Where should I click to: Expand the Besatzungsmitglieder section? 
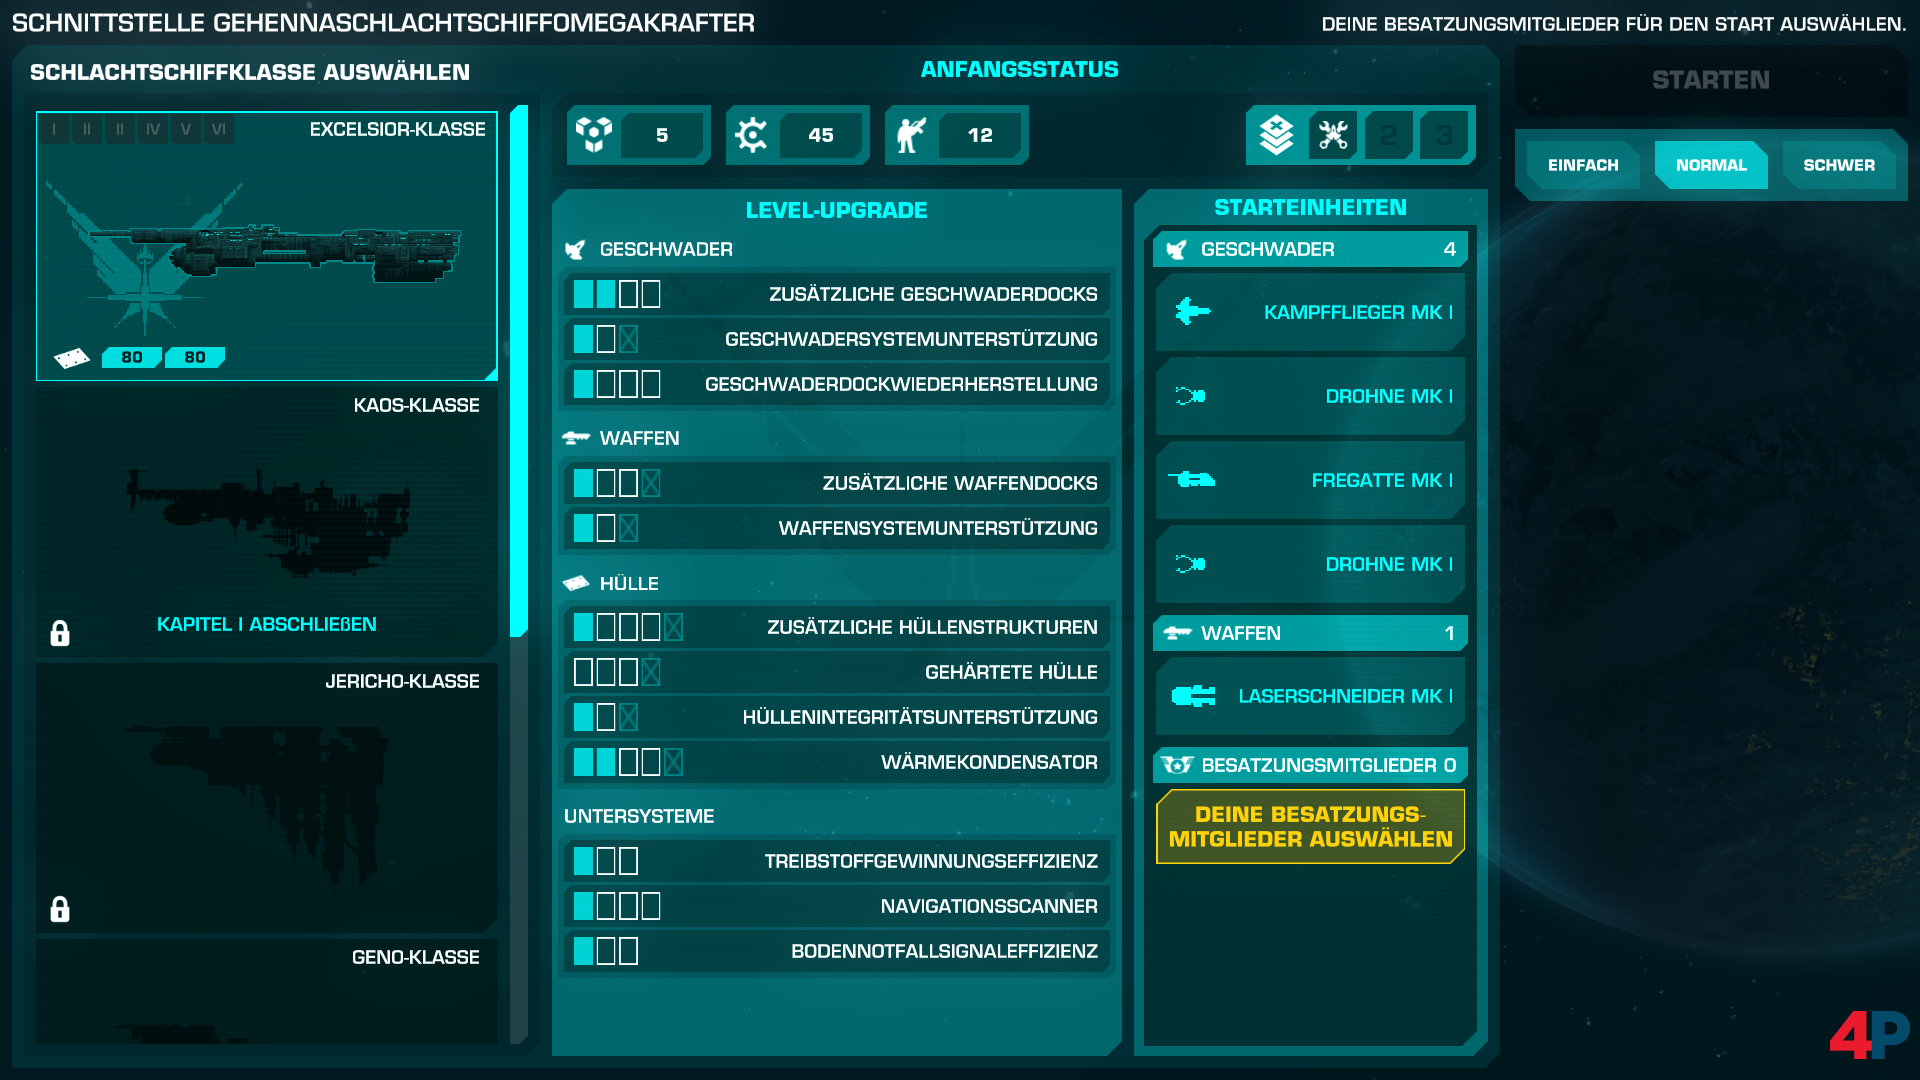(x=1310, y=765)
